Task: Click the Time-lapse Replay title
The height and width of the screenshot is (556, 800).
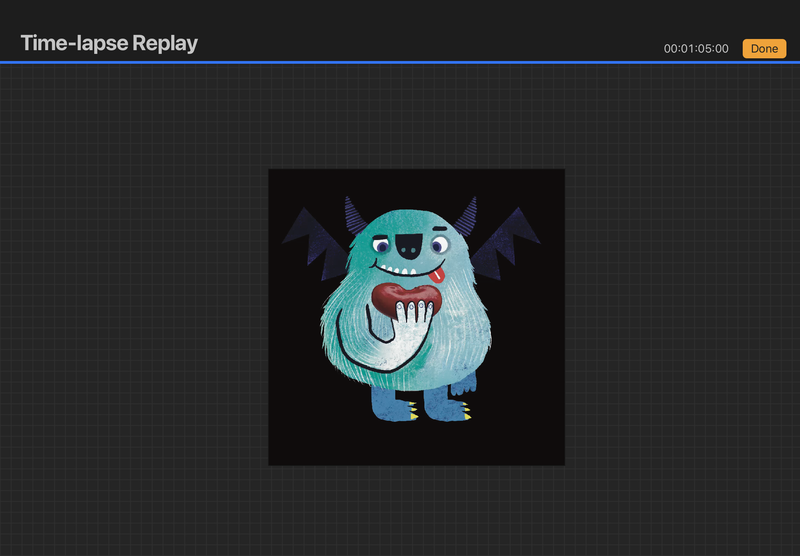Action: (109, 43)
